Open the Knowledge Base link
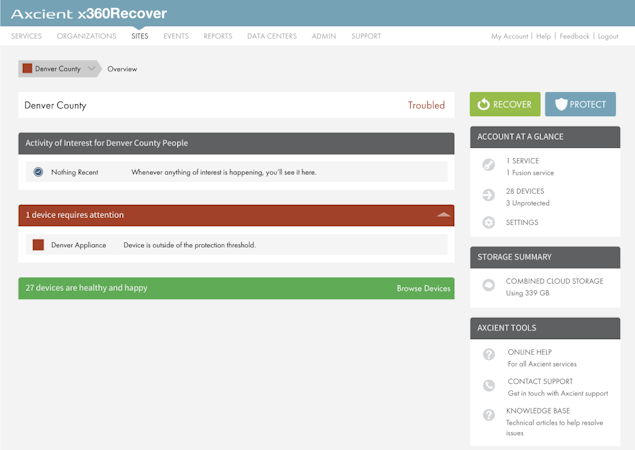This screenshot has height=450, width=635. tap(538, 411)
